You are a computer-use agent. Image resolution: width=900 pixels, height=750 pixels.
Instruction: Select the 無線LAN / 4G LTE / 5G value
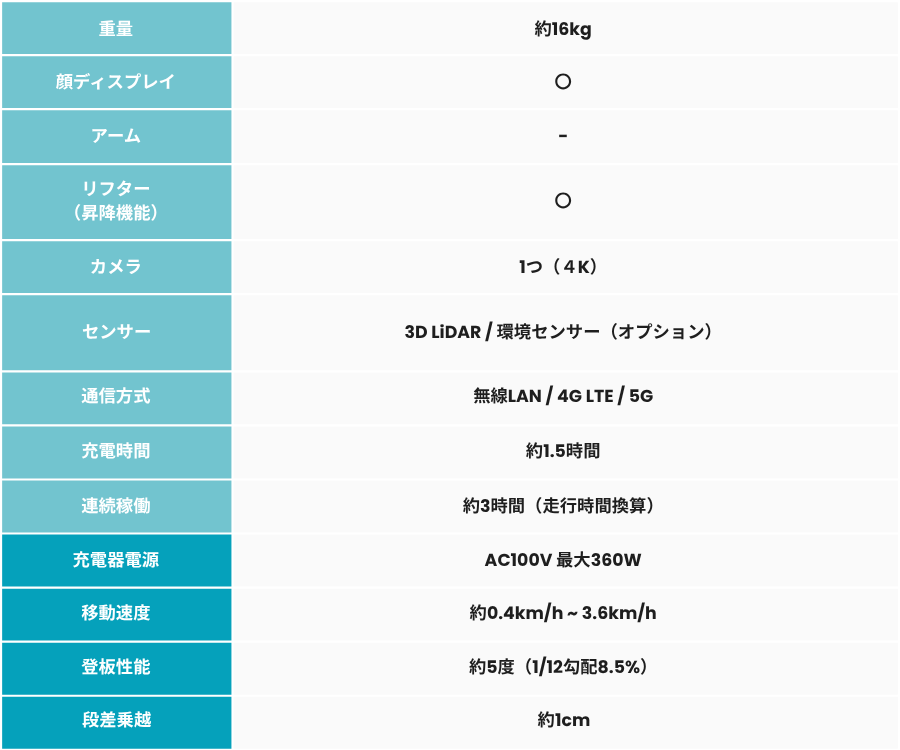(563, 397)
